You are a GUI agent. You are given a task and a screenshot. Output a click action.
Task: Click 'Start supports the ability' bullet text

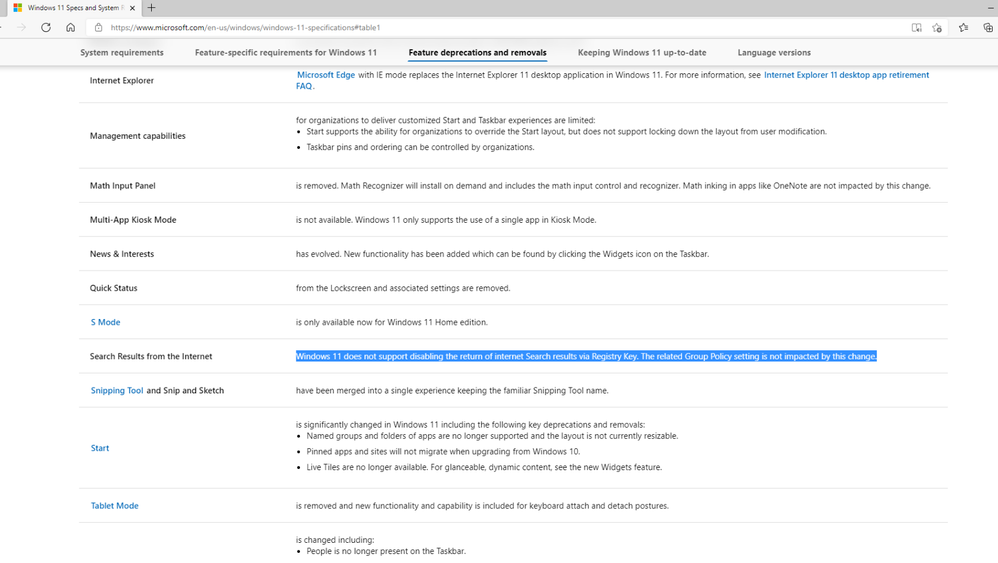pyautogui.click(x=566, y=132)
